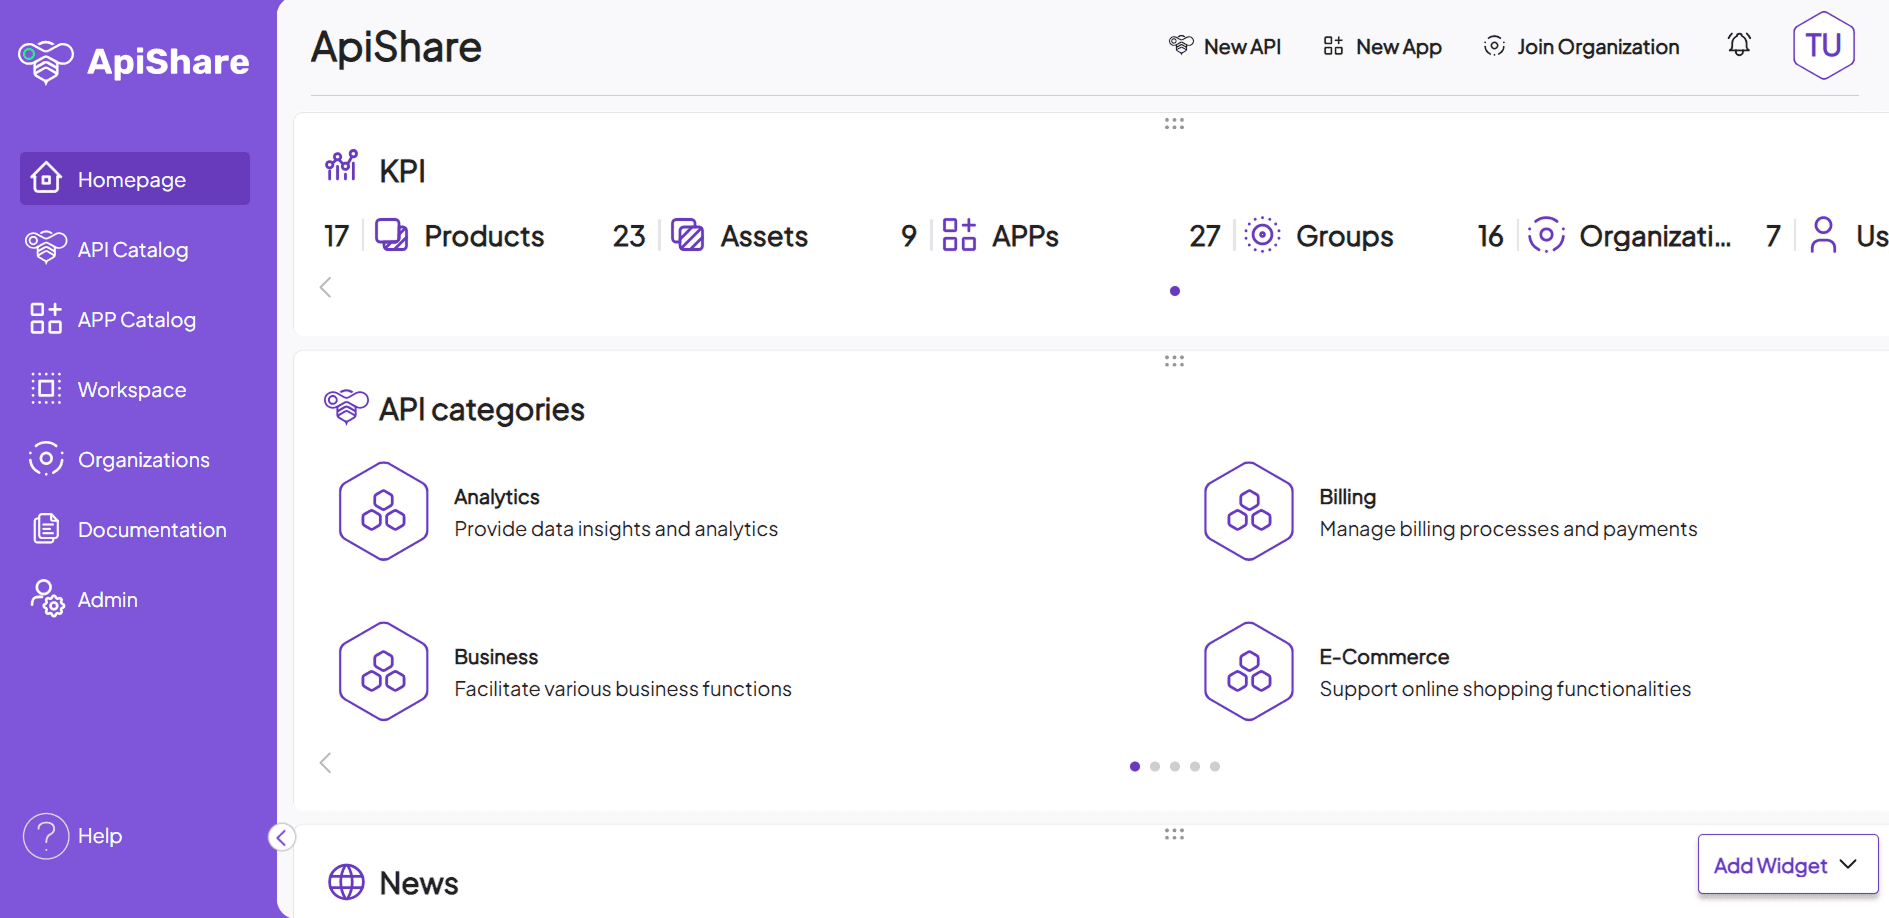Open the Add Widget dropdown

point(1787,864)
